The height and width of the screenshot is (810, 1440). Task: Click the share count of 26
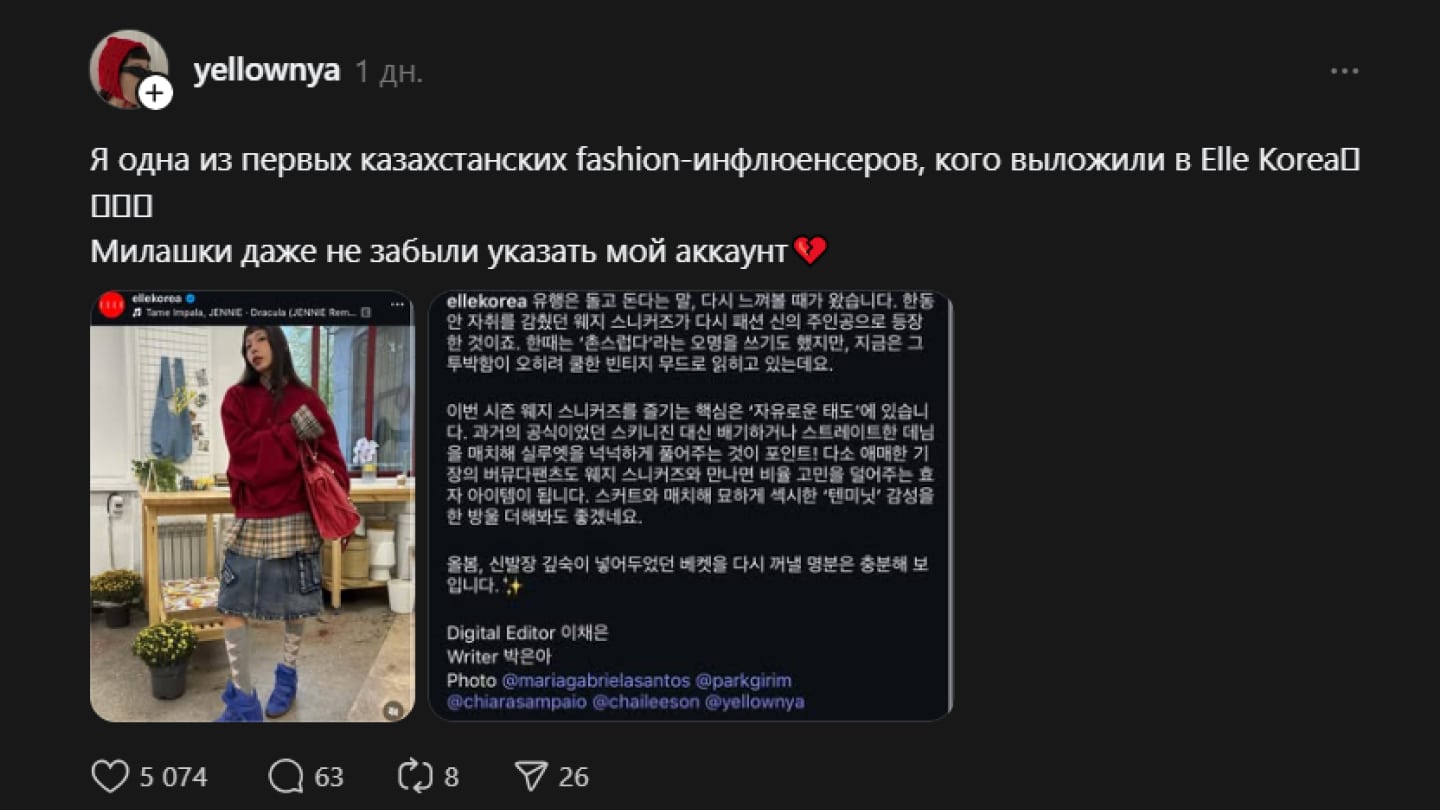coord(574,777)
